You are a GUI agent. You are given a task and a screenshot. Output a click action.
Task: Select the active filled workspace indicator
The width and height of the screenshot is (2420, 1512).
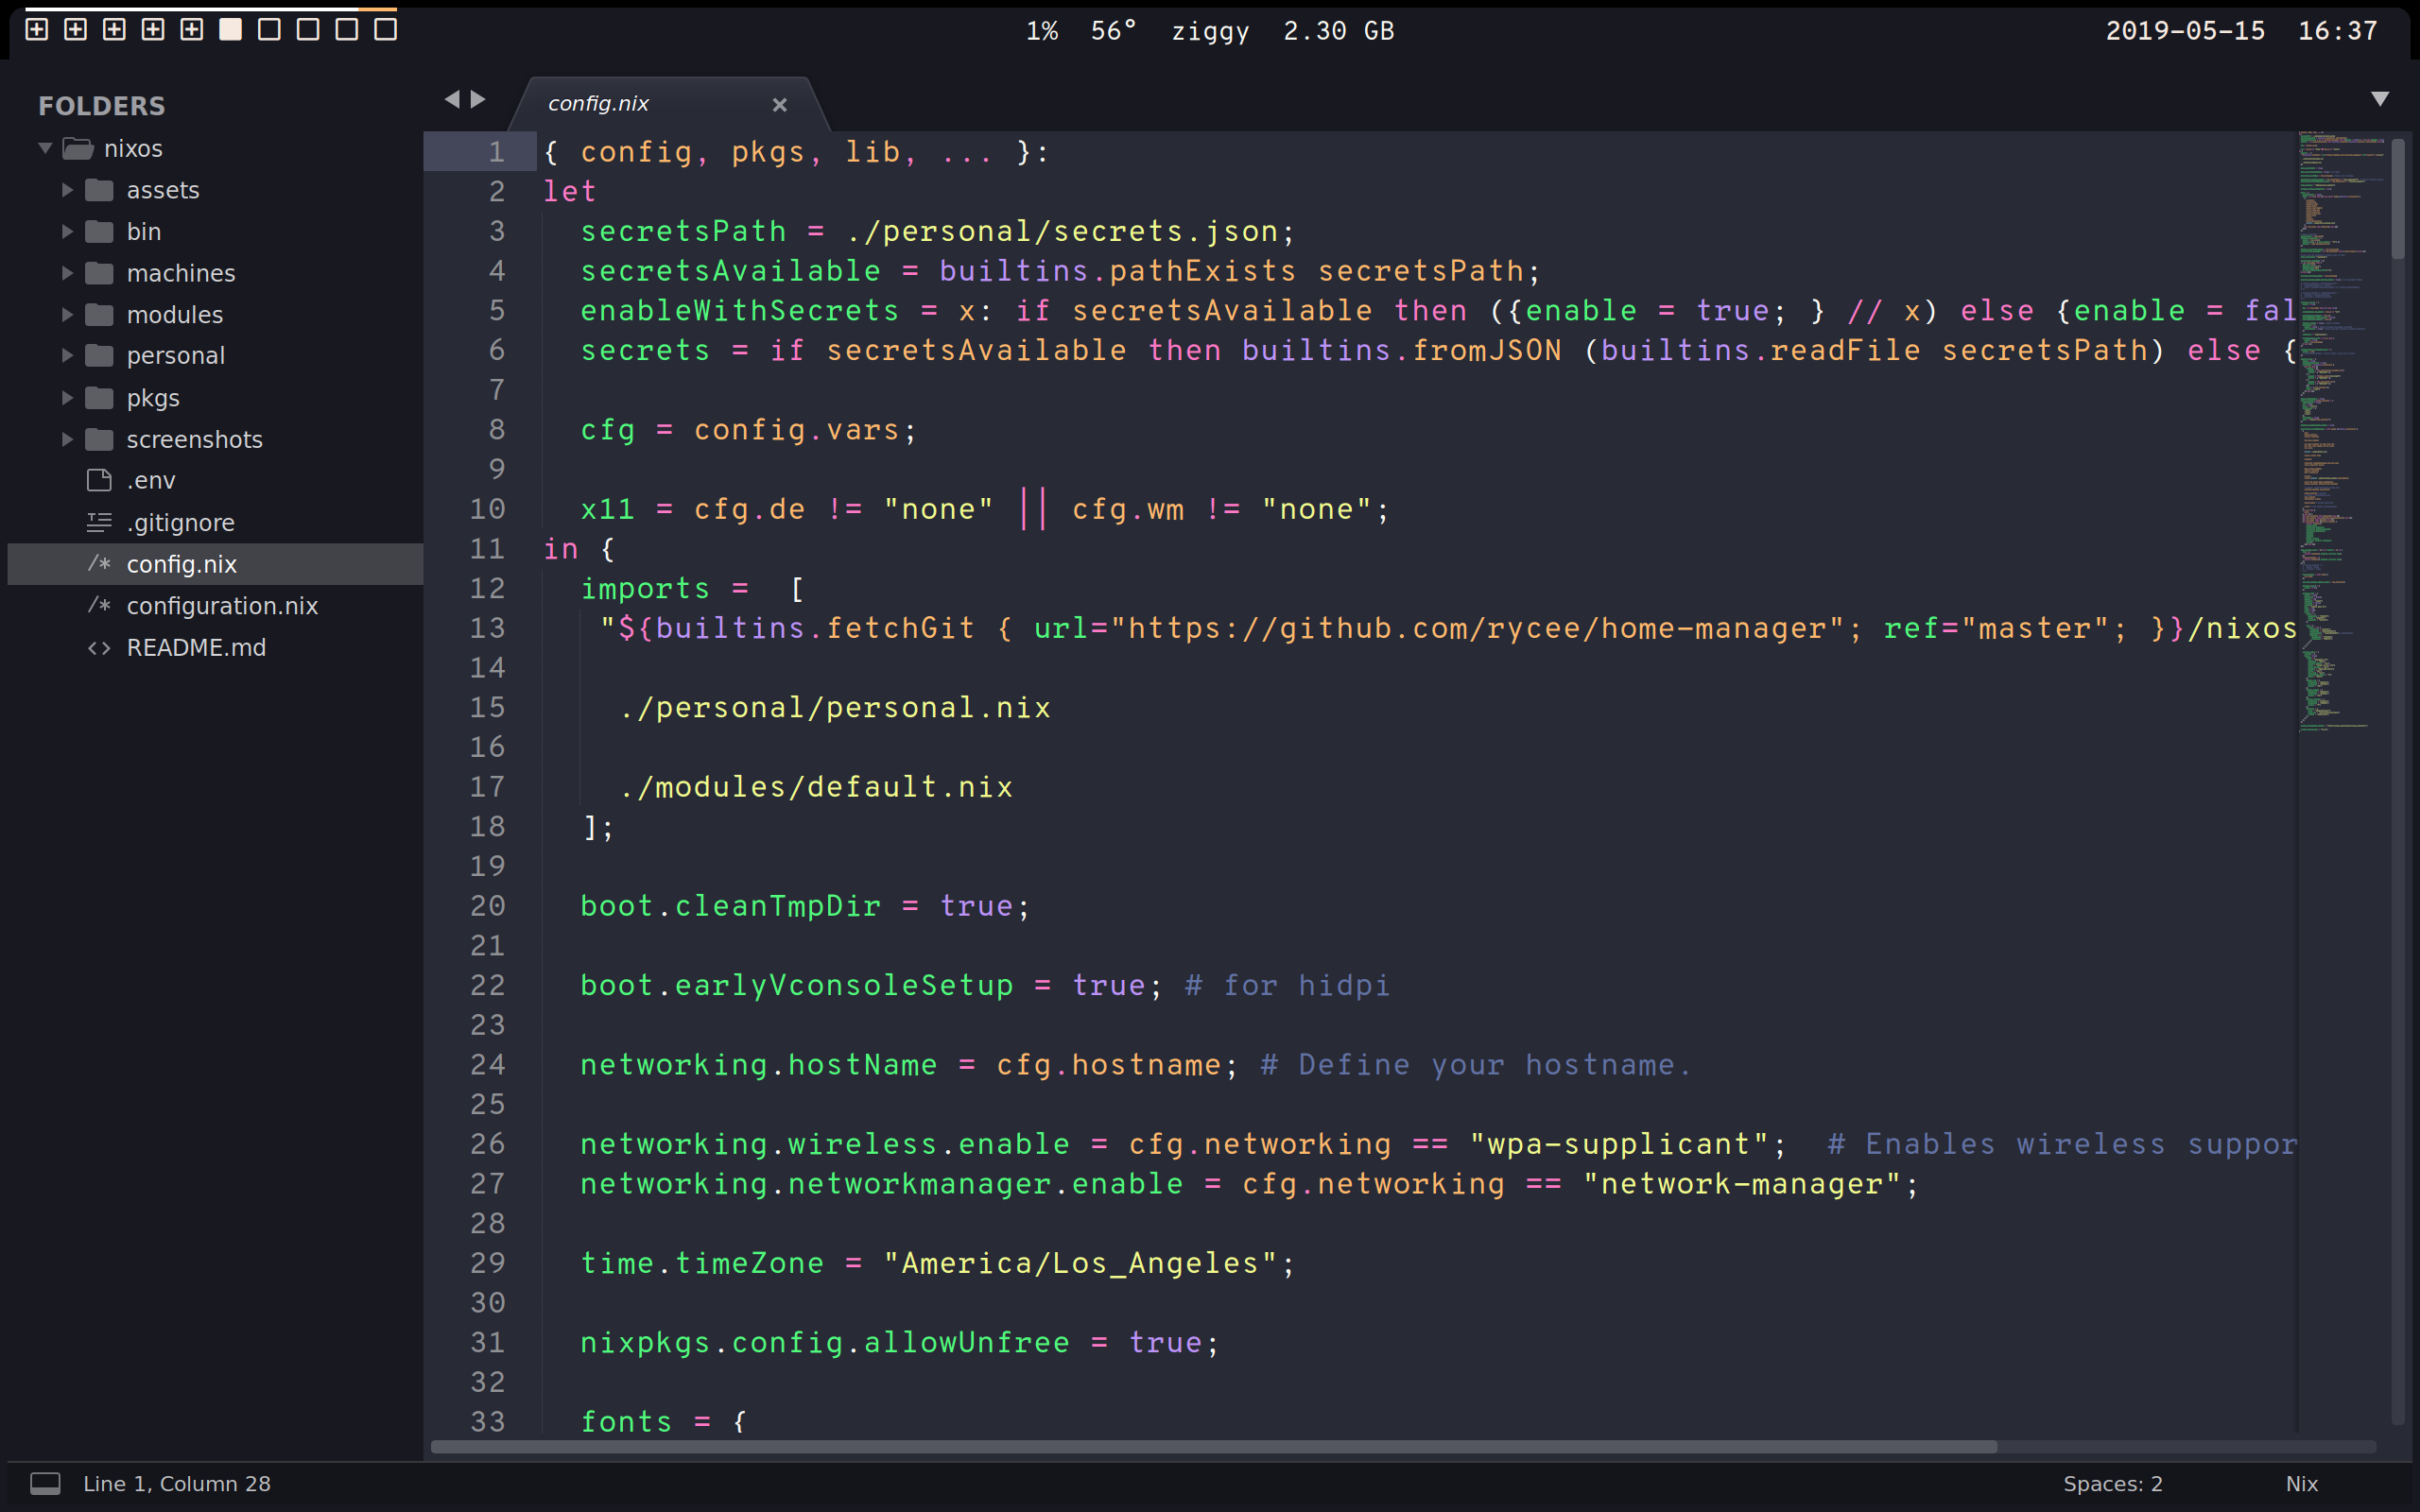[231, 30]
